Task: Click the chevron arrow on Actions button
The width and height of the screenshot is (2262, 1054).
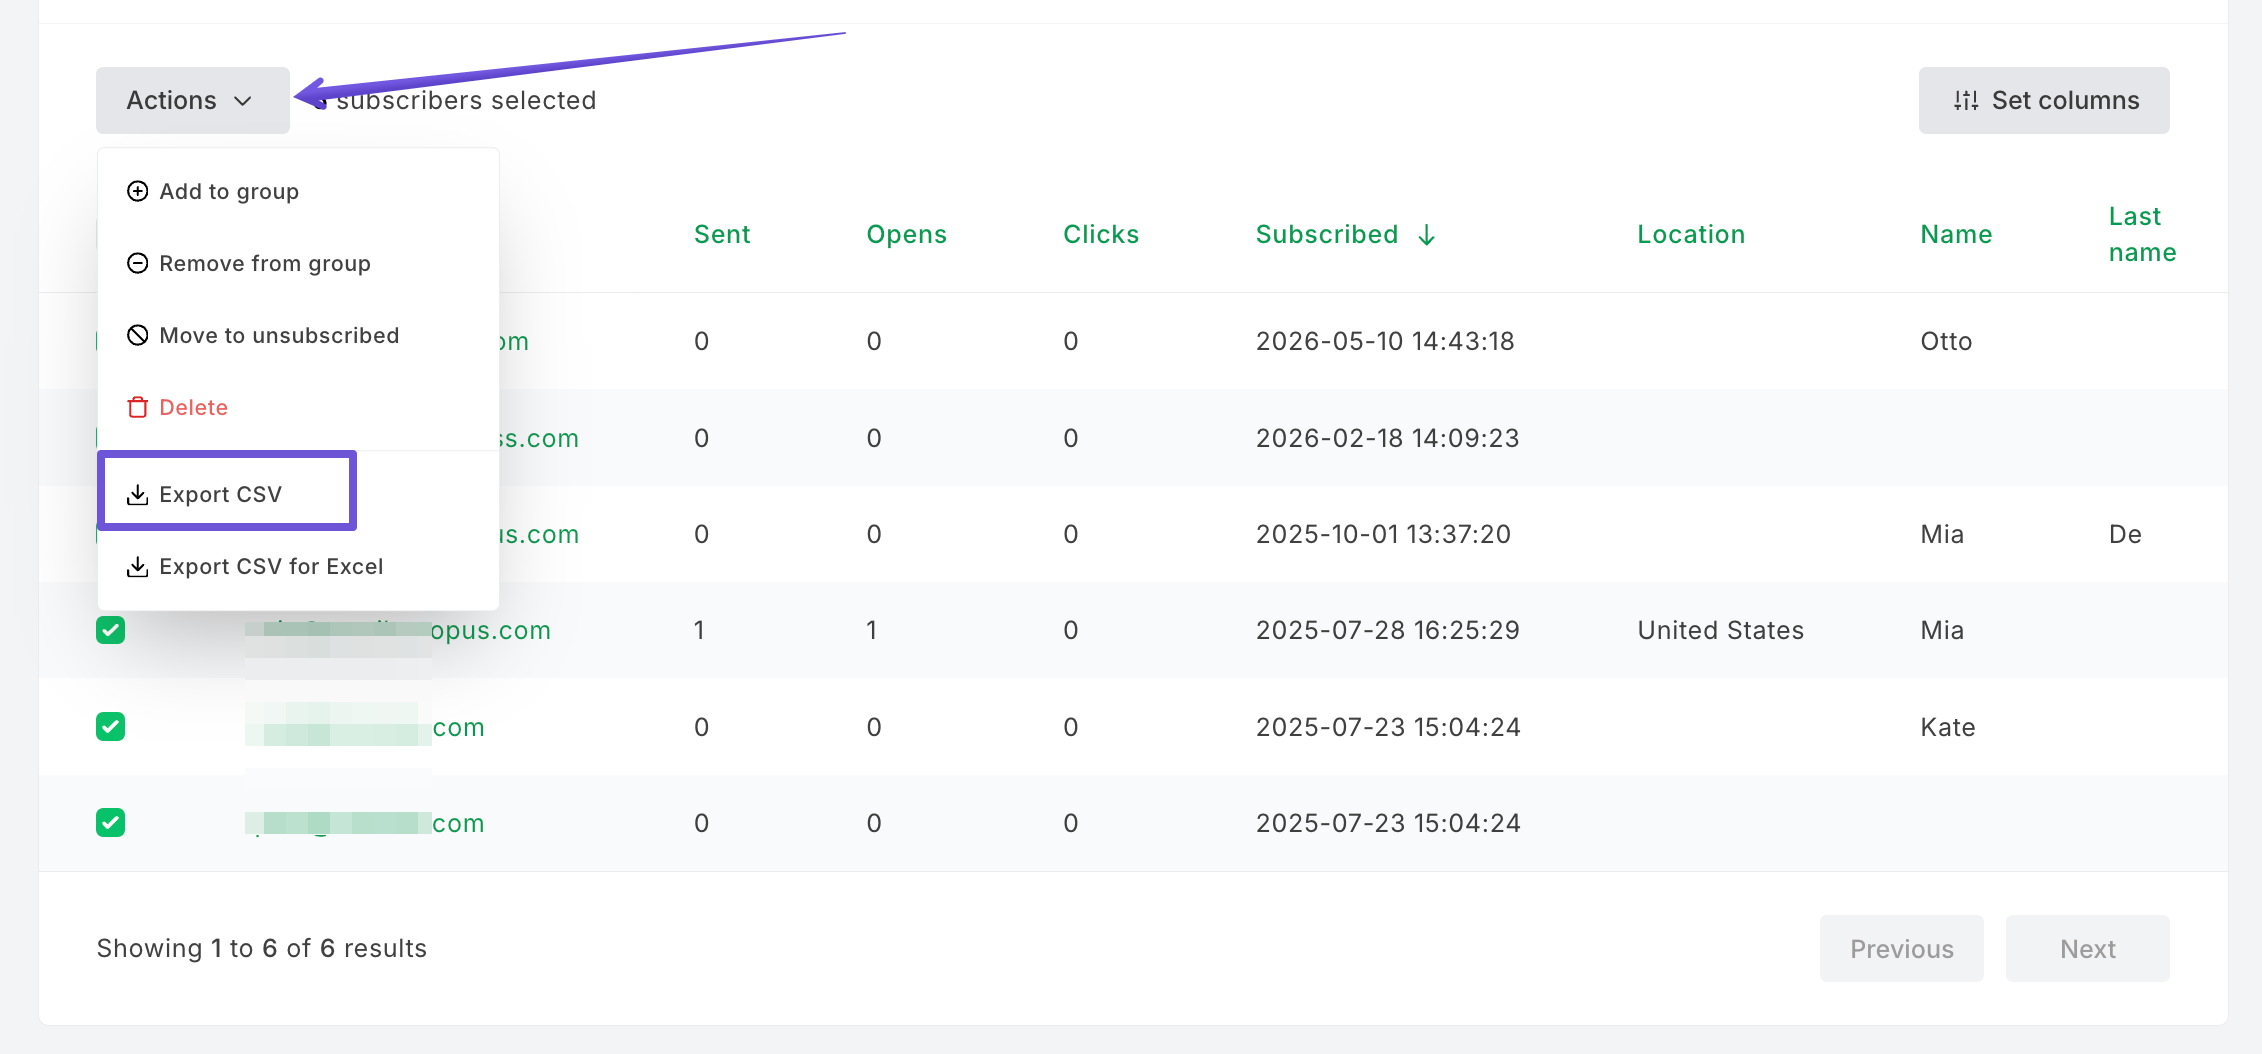Action: point(243,101)
